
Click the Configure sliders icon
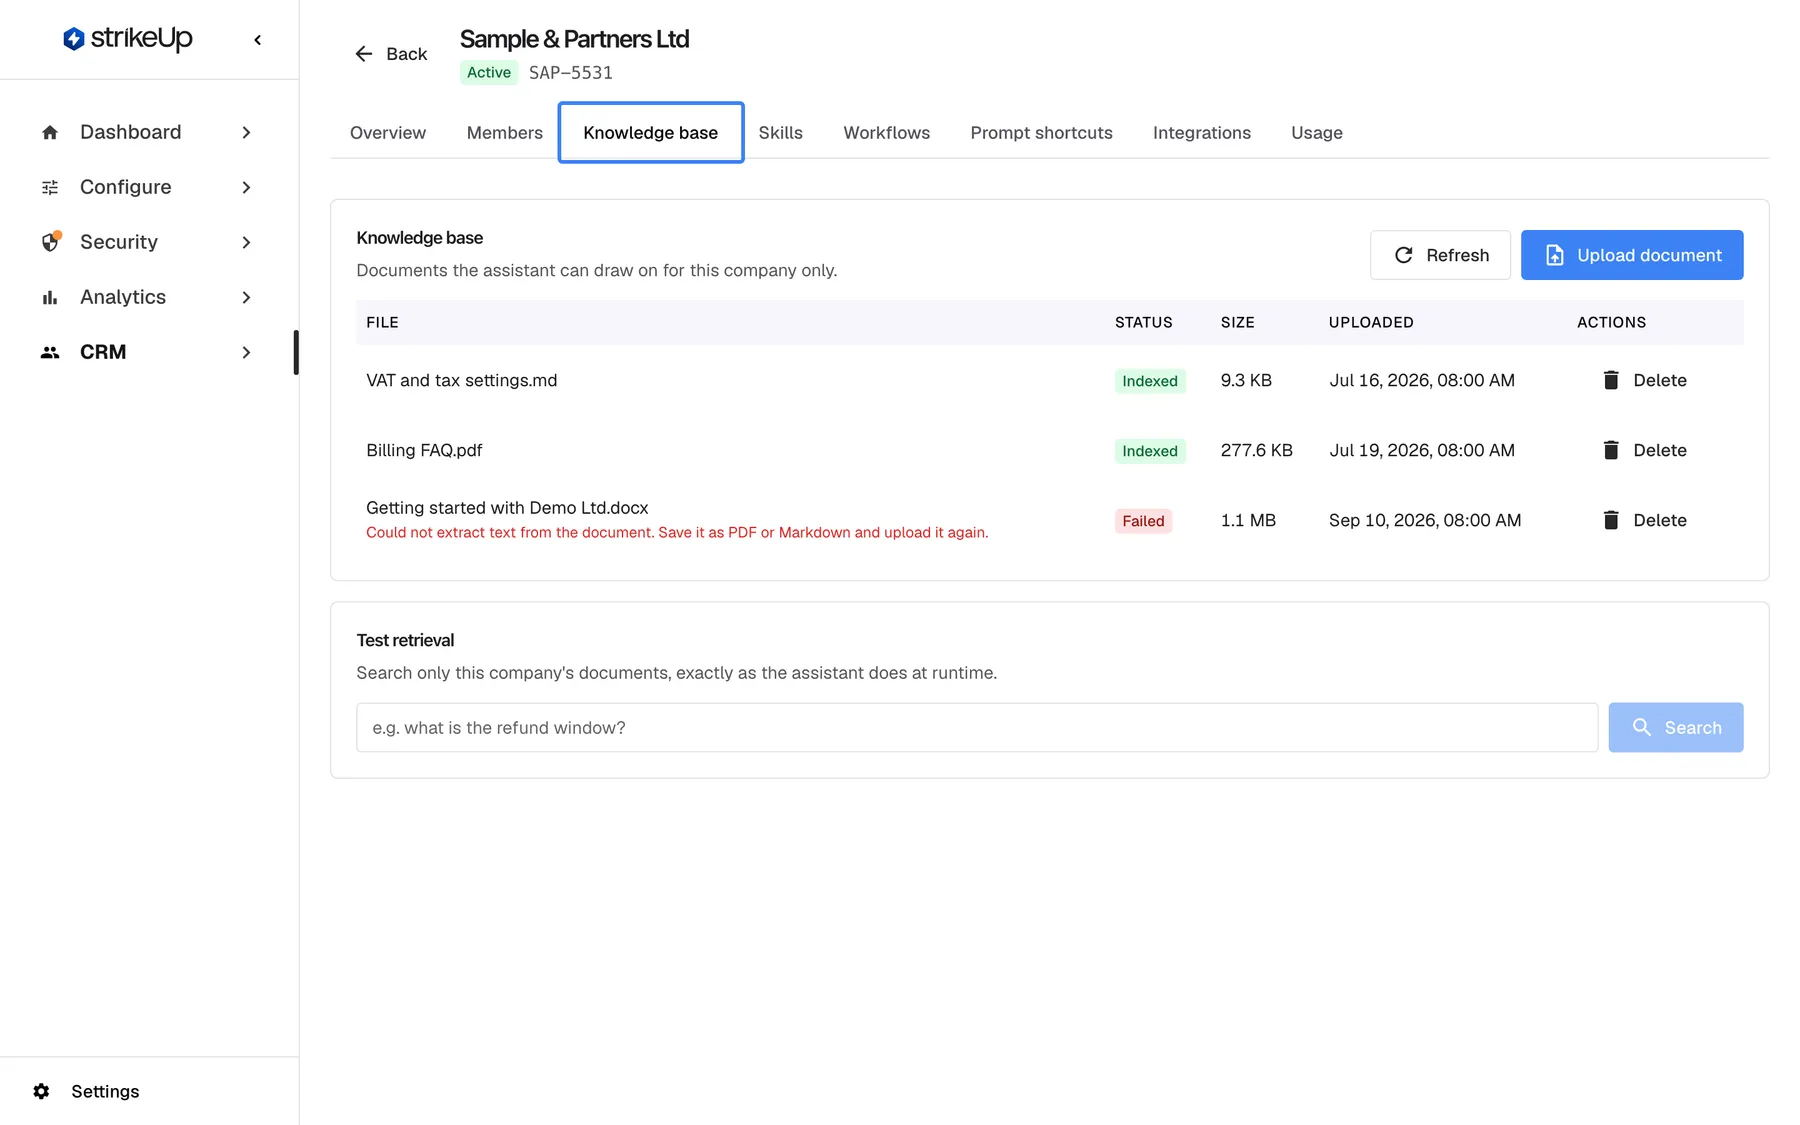[50, 187]
